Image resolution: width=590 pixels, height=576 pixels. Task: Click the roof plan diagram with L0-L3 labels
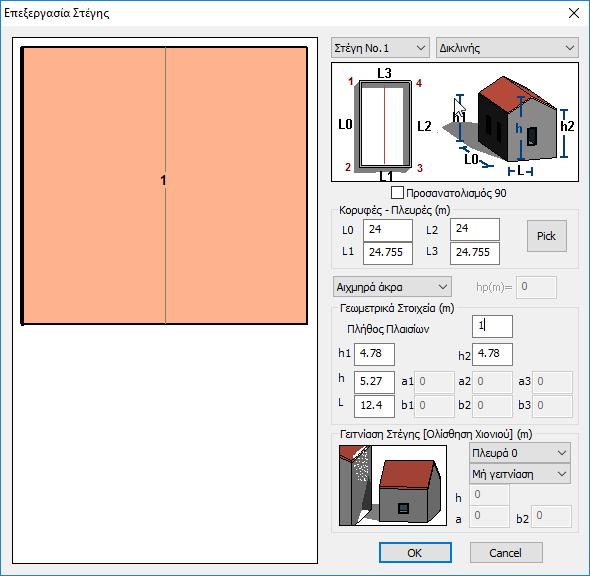coord(385,123)
